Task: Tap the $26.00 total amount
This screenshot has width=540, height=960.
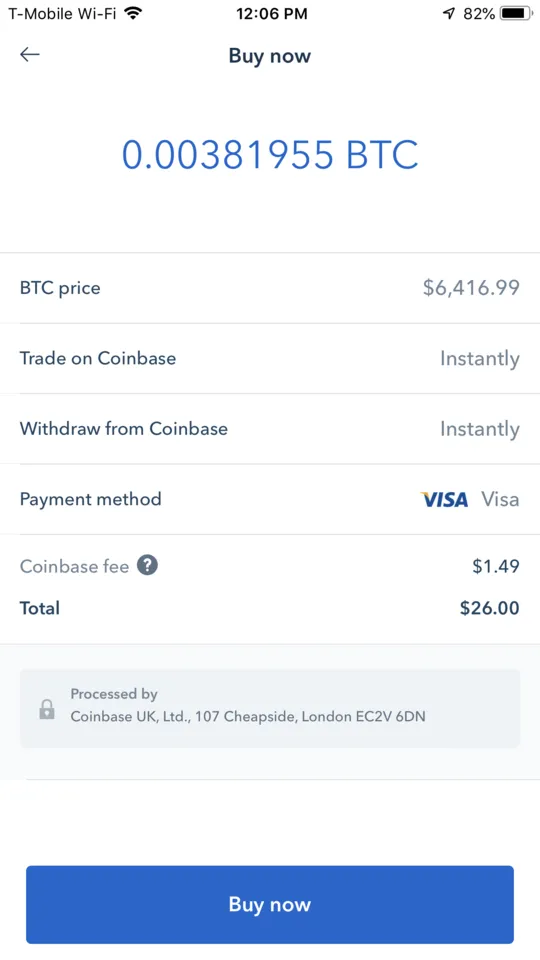Action: (x=490, y=608)
